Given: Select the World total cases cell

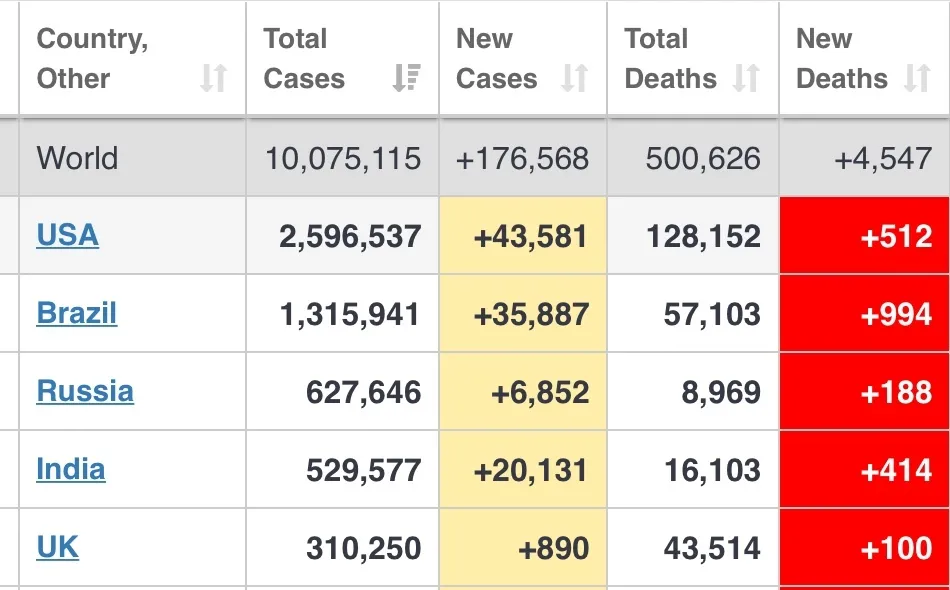Looking at the screenshot, I should 343,158.
